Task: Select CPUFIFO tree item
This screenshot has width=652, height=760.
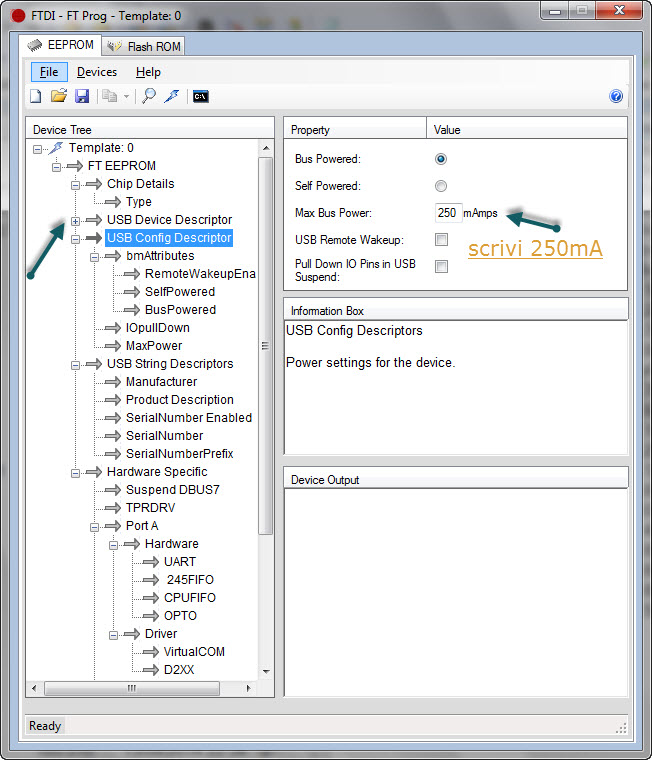Action: [190, 598]
